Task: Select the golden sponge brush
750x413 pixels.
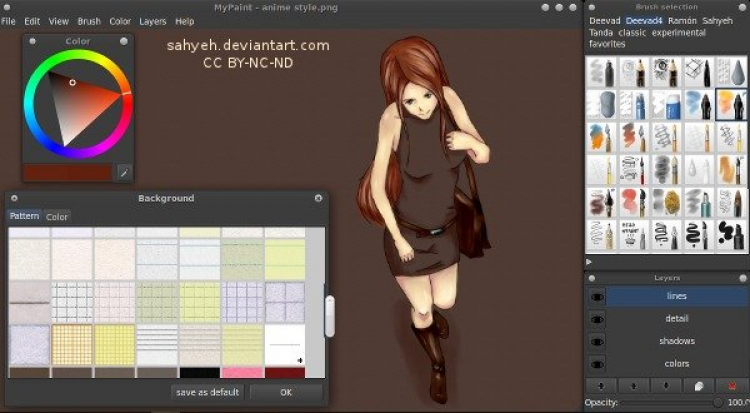Action: click(667, 202)
